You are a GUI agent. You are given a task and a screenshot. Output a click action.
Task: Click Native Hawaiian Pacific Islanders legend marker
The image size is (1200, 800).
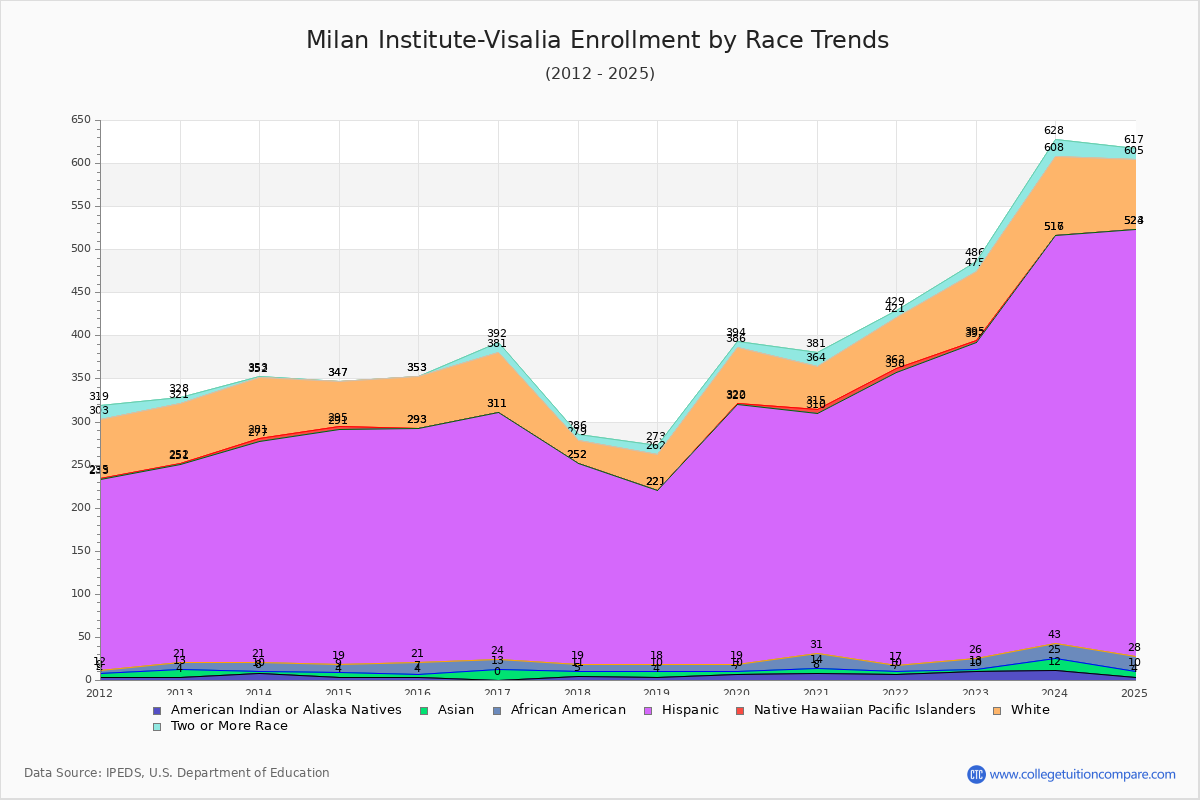[739, 710]
